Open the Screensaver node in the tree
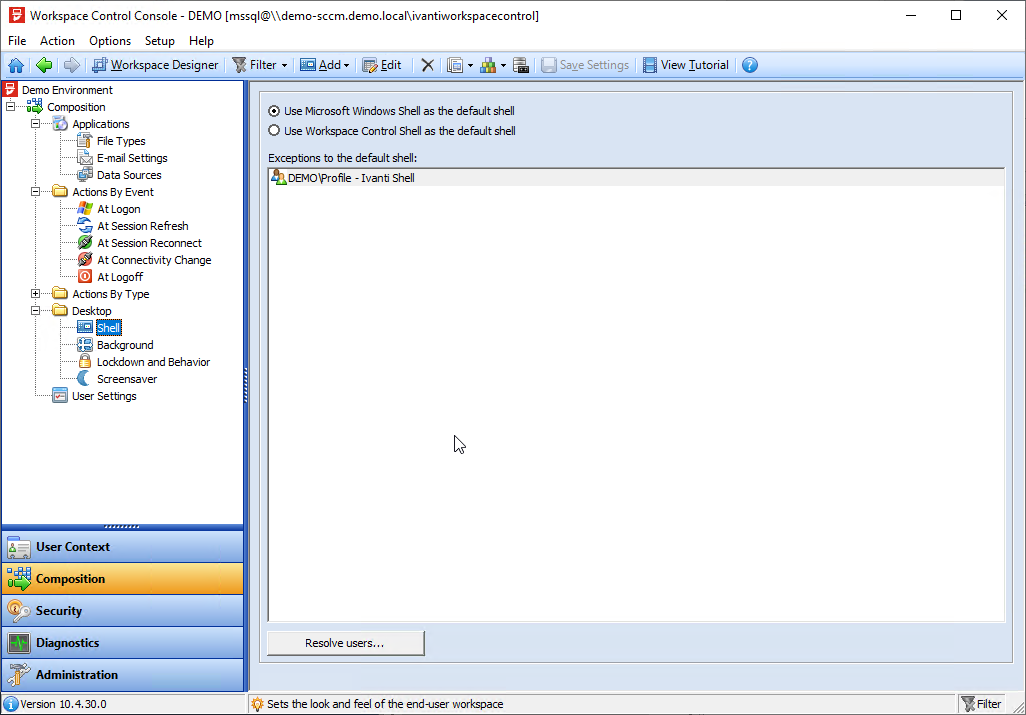Viewport: 1026px width, 715px height. [126, 379]
